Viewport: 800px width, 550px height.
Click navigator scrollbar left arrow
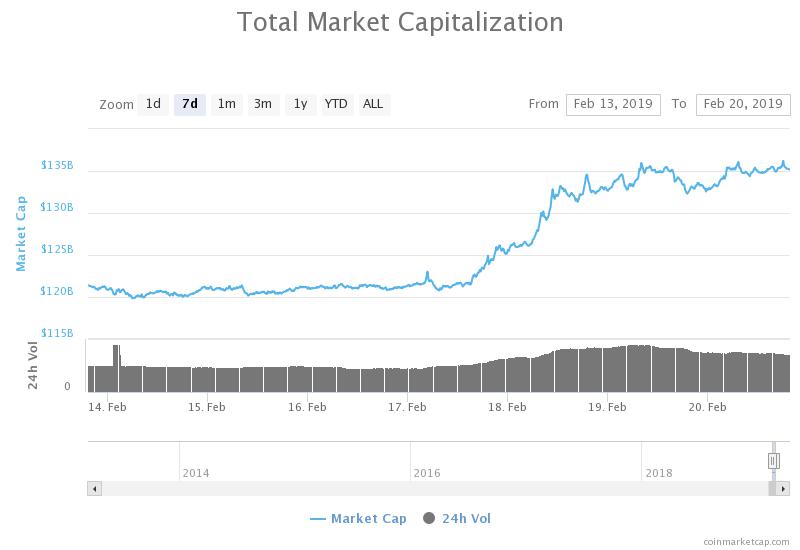click(x=94, y=489)
